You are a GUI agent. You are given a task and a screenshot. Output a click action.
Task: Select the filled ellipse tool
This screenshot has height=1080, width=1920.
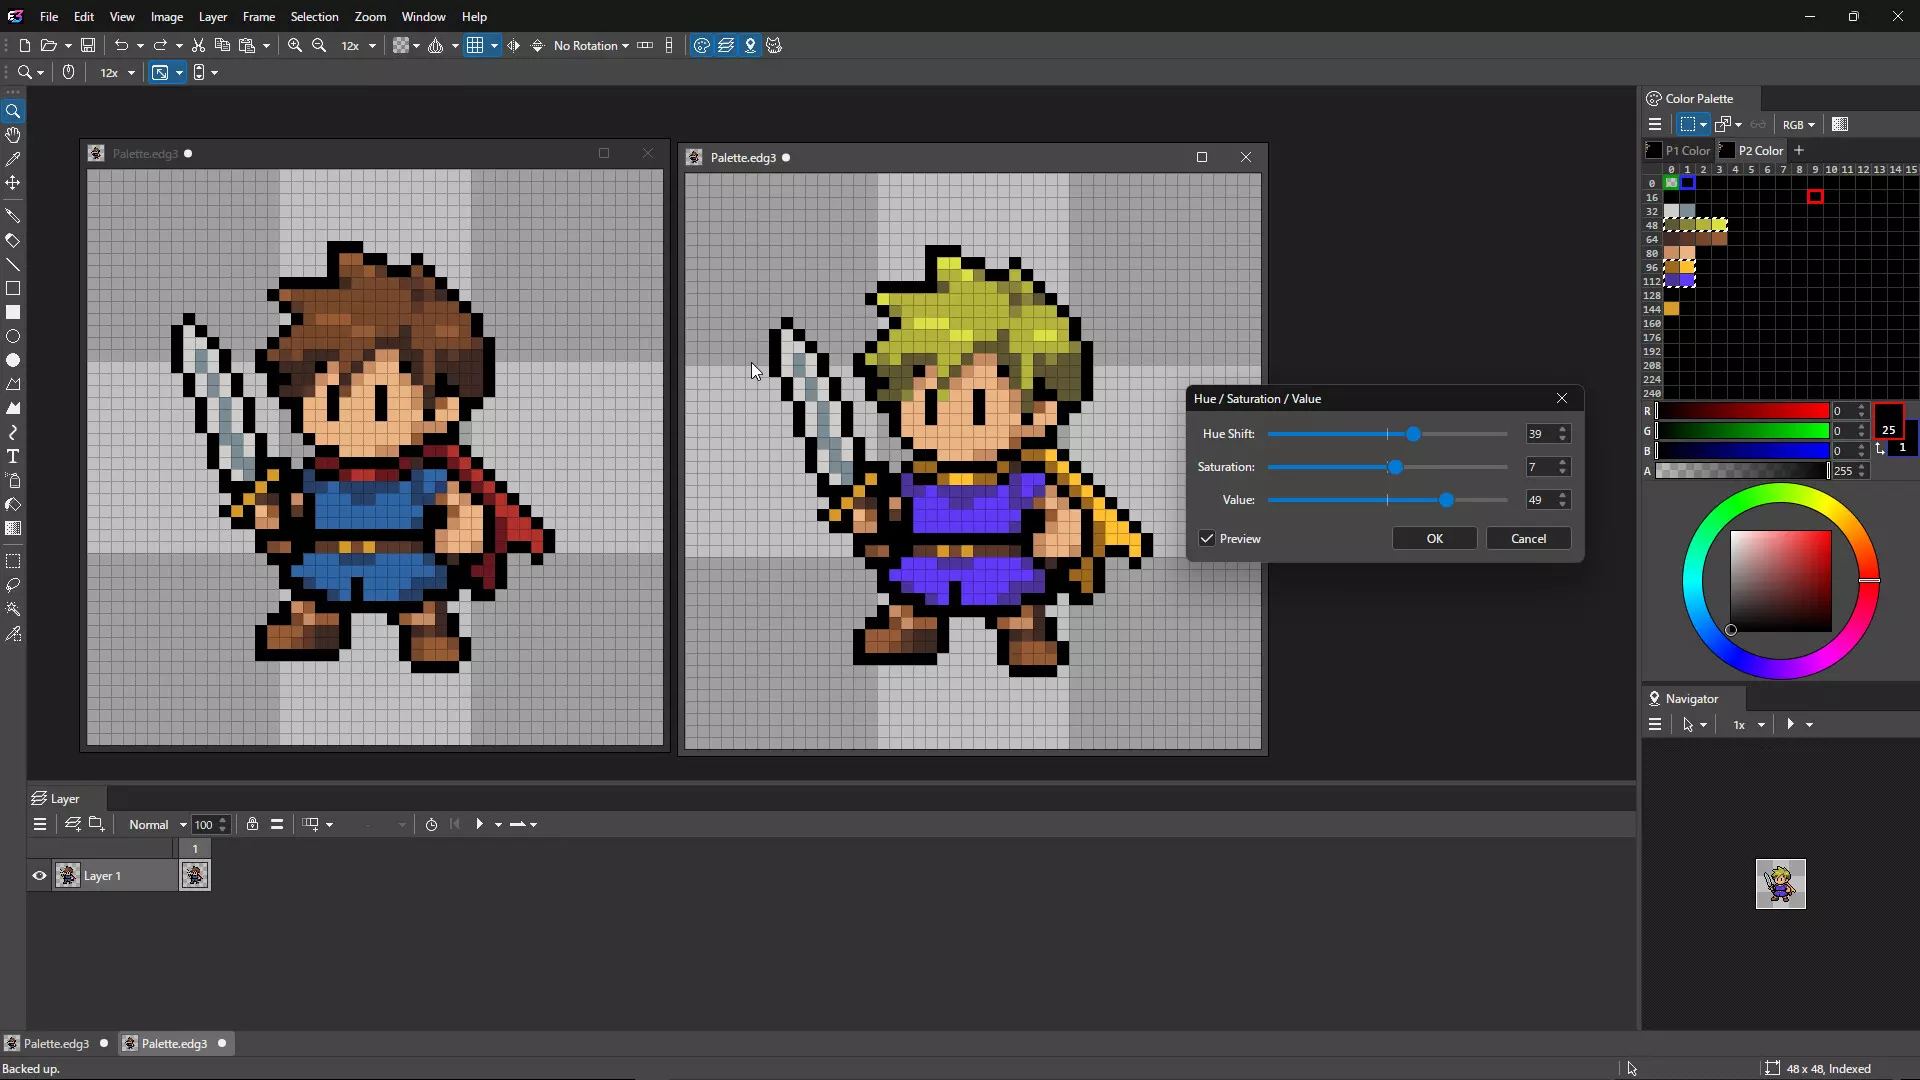coord(13,361)
